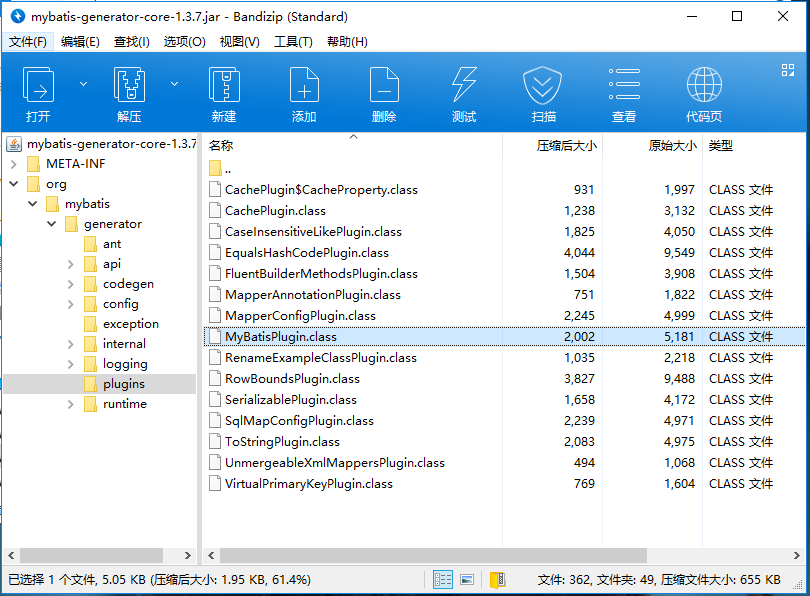
Task: Open the 编辑(E) menu
Action: click(80, 41)
